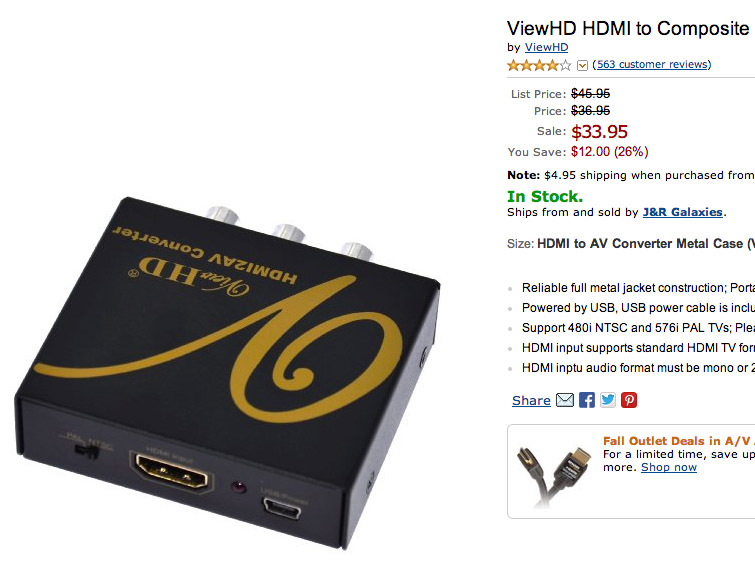
Task: Click the green In Stock availability text
Action: click(x=545, y=197)
